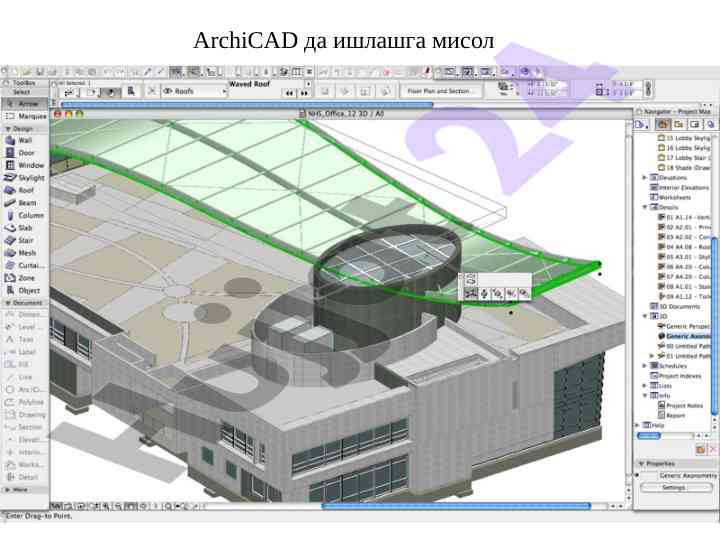Select the Detail tool
The image size is (720, 540).
[x=24, y=477]
